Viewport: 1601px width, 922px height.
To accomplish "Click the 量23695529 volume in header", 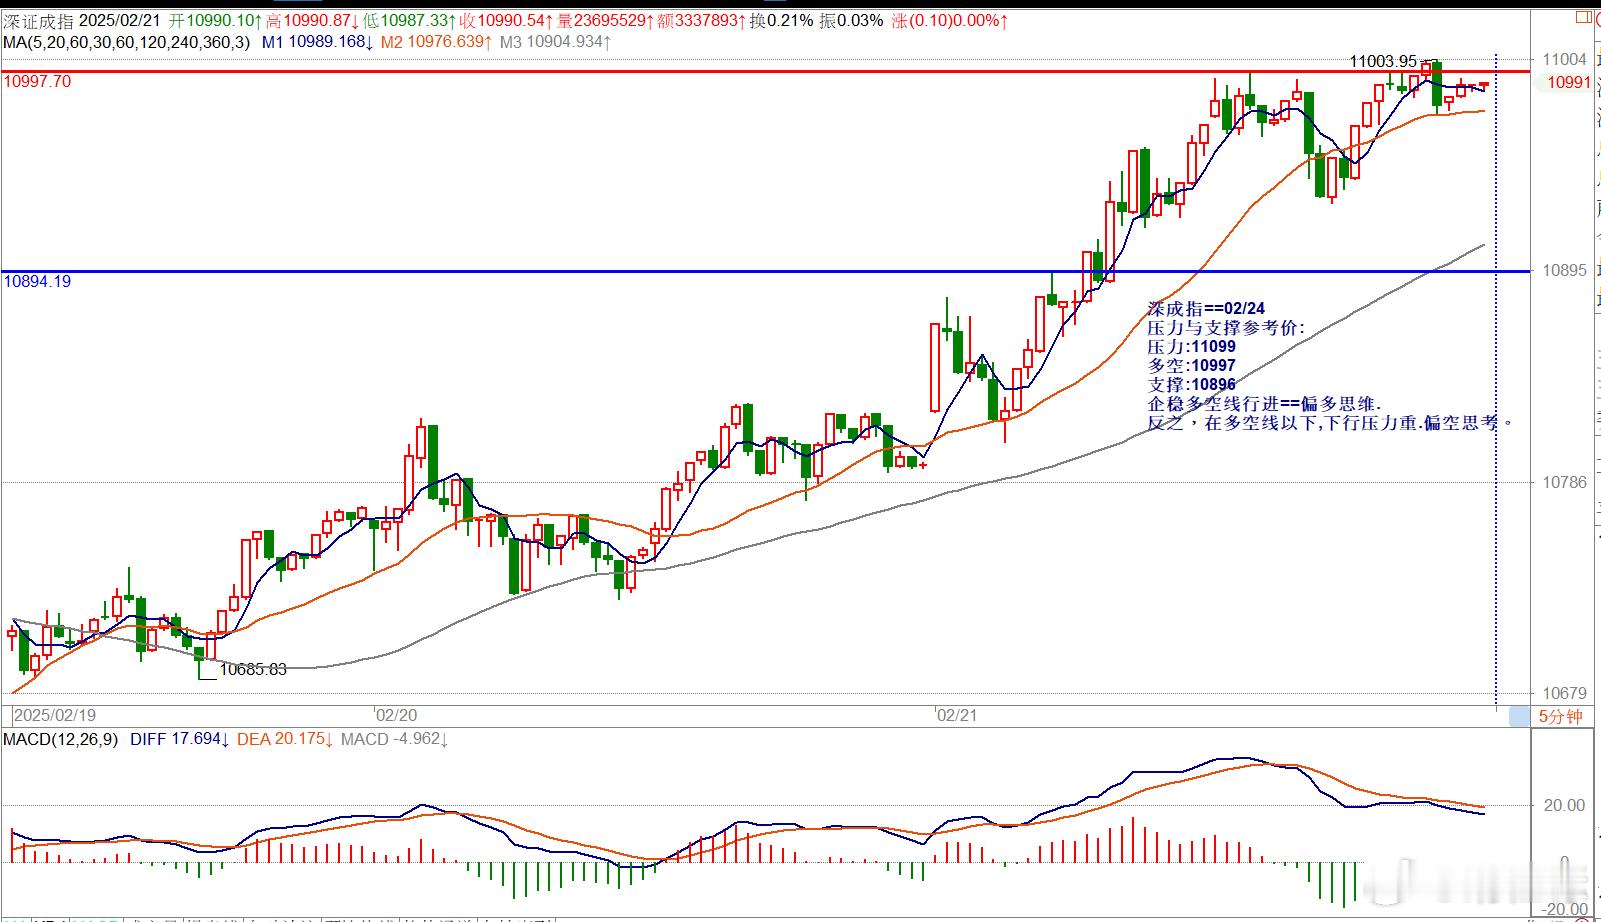I will pos(606,21).
